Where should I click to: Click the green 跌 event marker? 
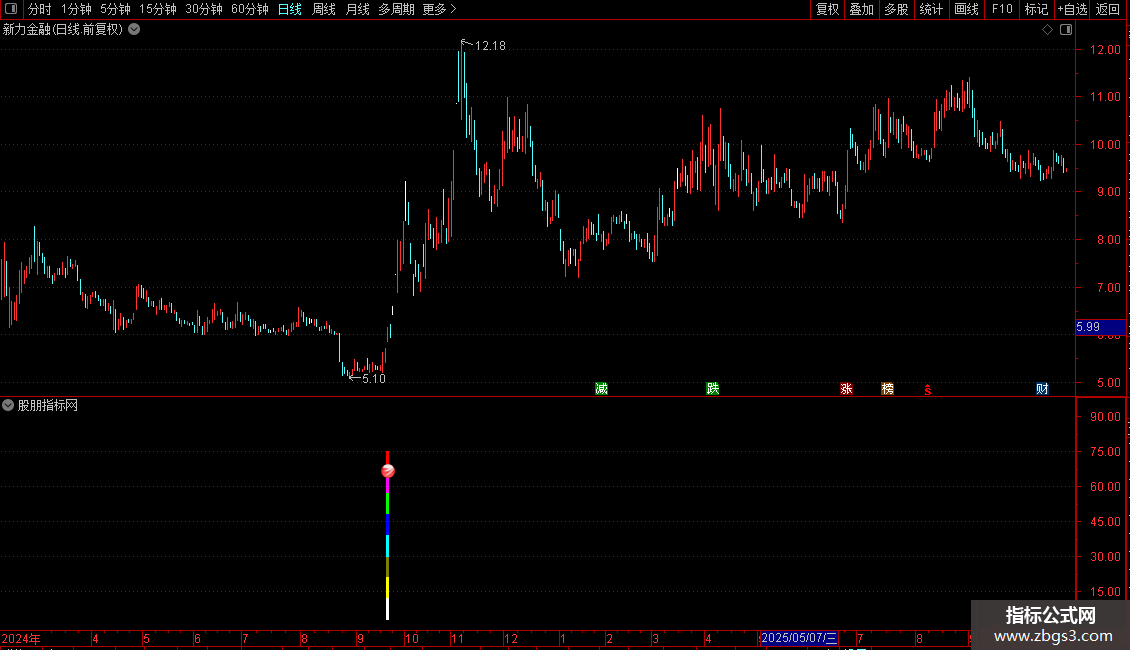[x=713, y=389]
